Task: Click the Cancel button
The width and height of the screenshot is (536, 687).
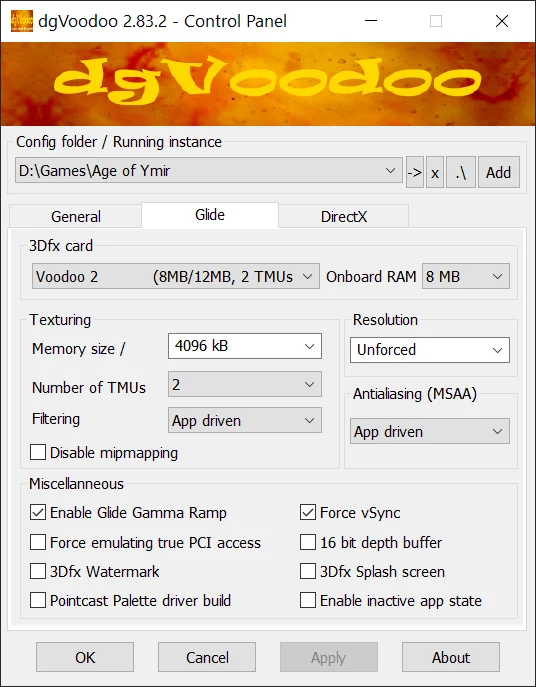Action: pos(207,657)
